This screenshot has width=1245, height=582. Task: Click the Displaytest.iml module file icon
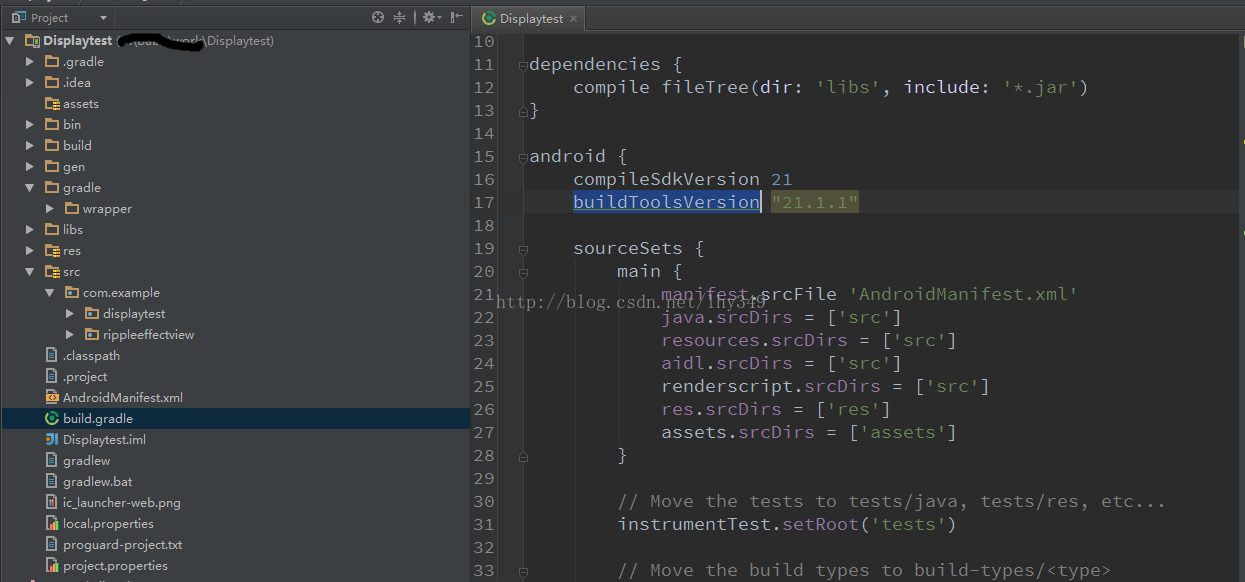pyautogui.click(x=52, y=440)
